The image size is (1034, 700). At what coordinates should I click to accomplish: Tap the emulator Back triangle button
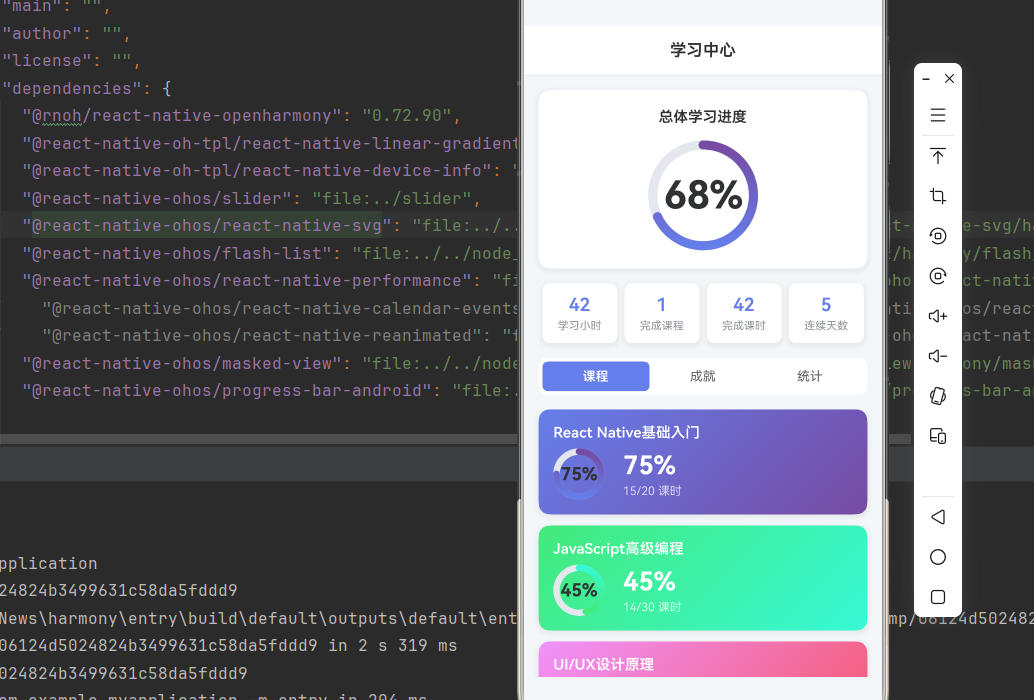coord(938,517)
